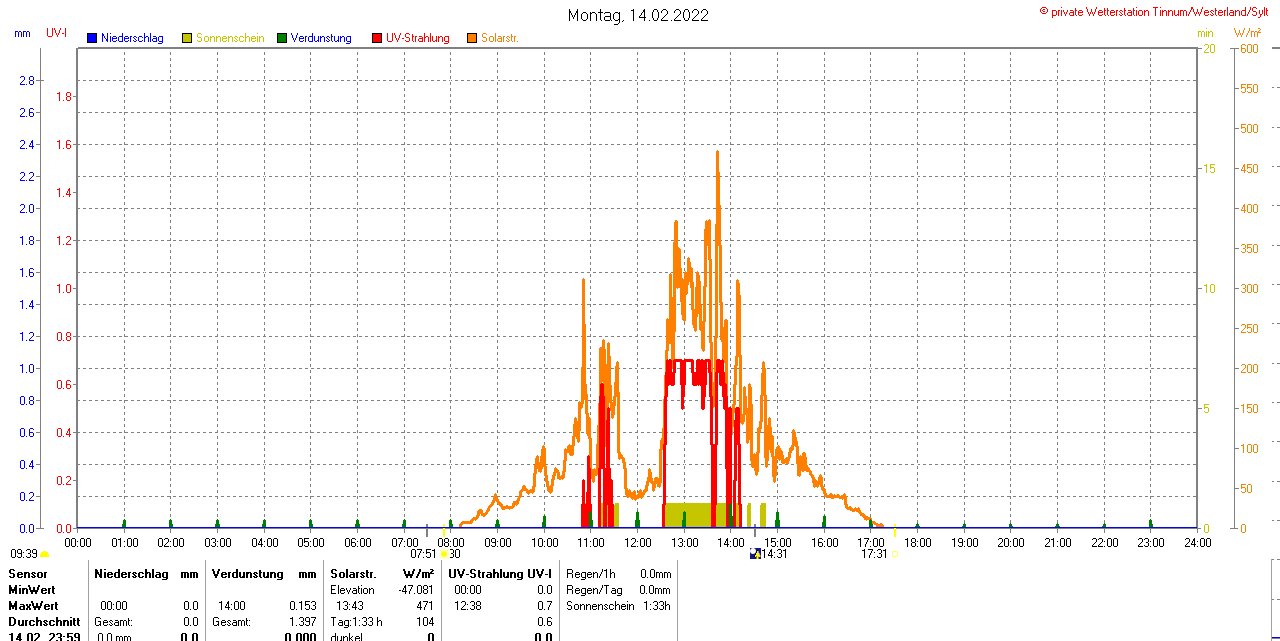Image resolution: width=1280 pixels, height=641 pixels.
Task: Click the green Verdunstung legend square
Action: [282, 38]
